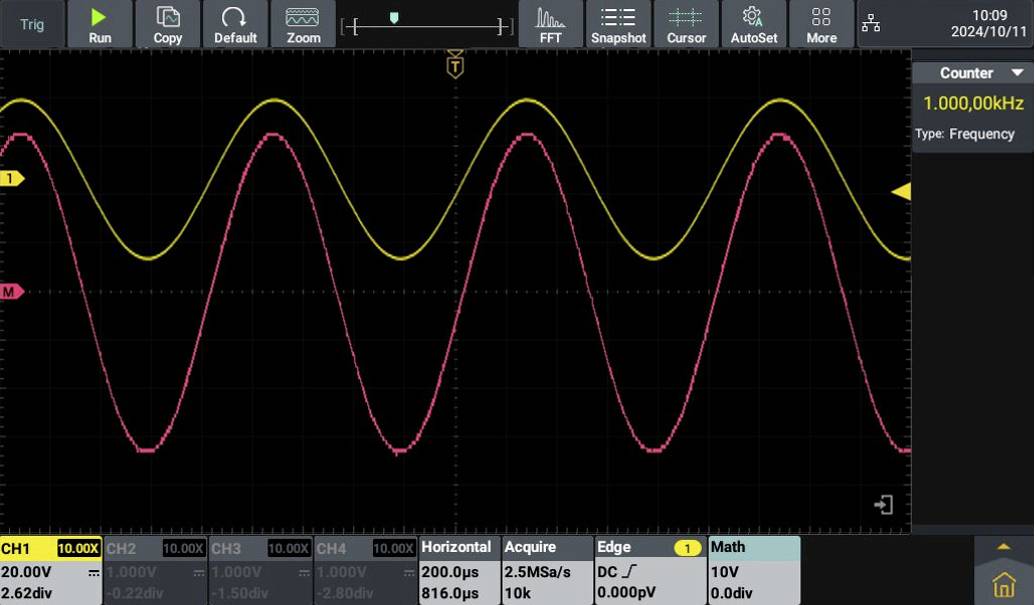Open the Counter measurement dropdown
Screen dimensions: 1036x605
973,72
